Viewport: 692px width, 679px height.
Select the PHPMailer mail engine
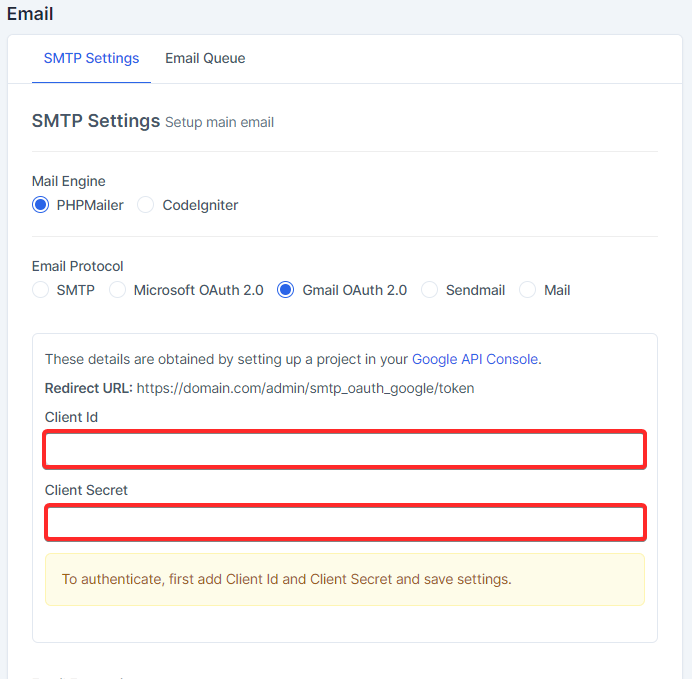coord(41,205)
